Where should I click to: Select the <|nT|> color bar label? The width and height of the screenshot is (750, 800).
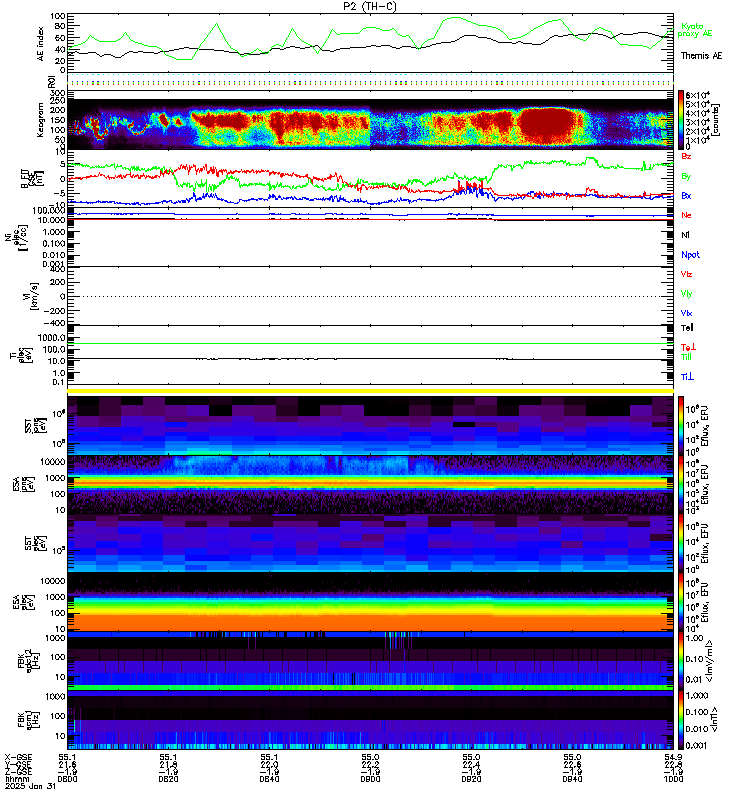point(714,719)
